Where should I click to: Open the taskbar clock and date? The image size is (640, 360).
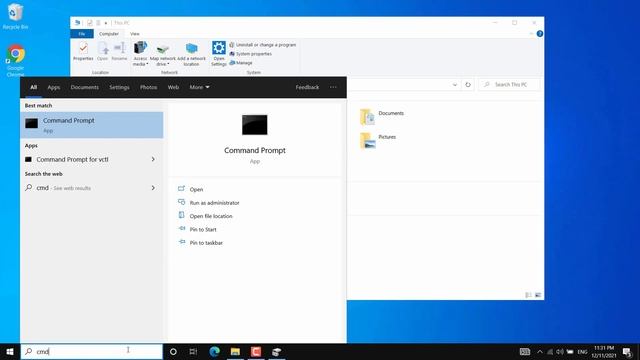[604, 351]
